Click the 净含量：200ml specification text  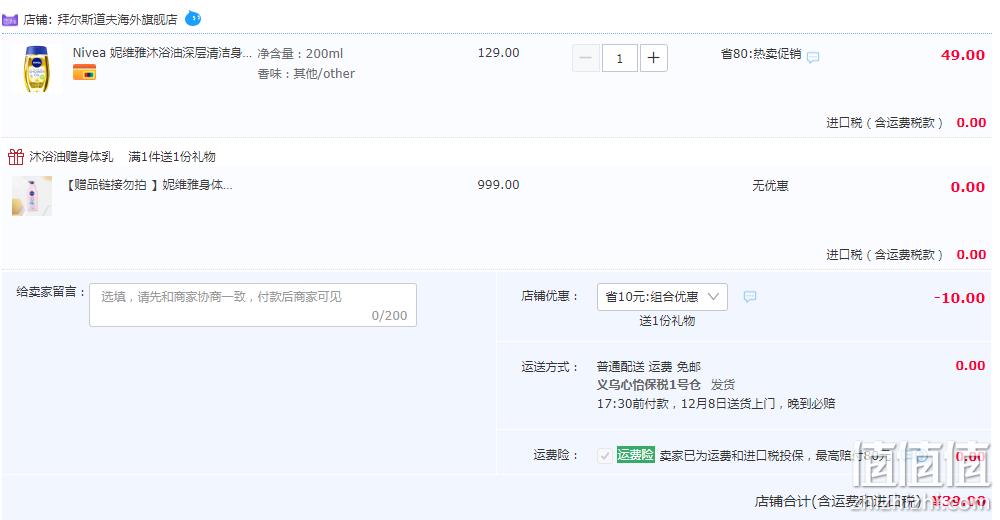(300, 54)
